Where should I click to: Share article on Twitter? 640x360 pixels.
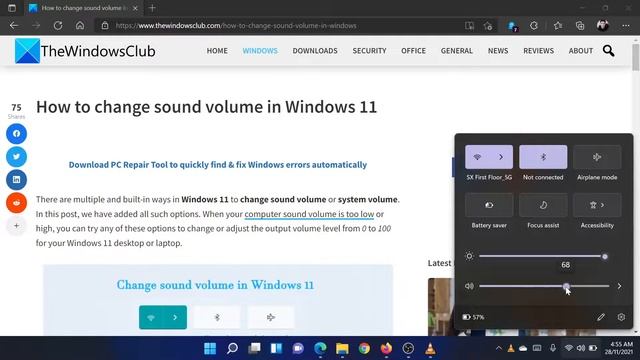pos(16,157)
